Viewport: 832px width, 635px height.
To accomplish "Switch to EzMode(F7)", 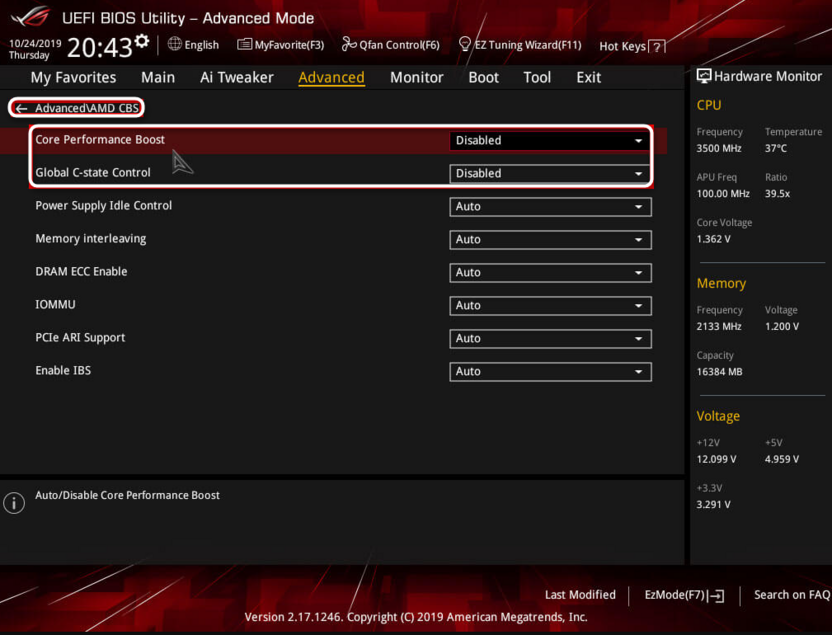I will [674, 595].
